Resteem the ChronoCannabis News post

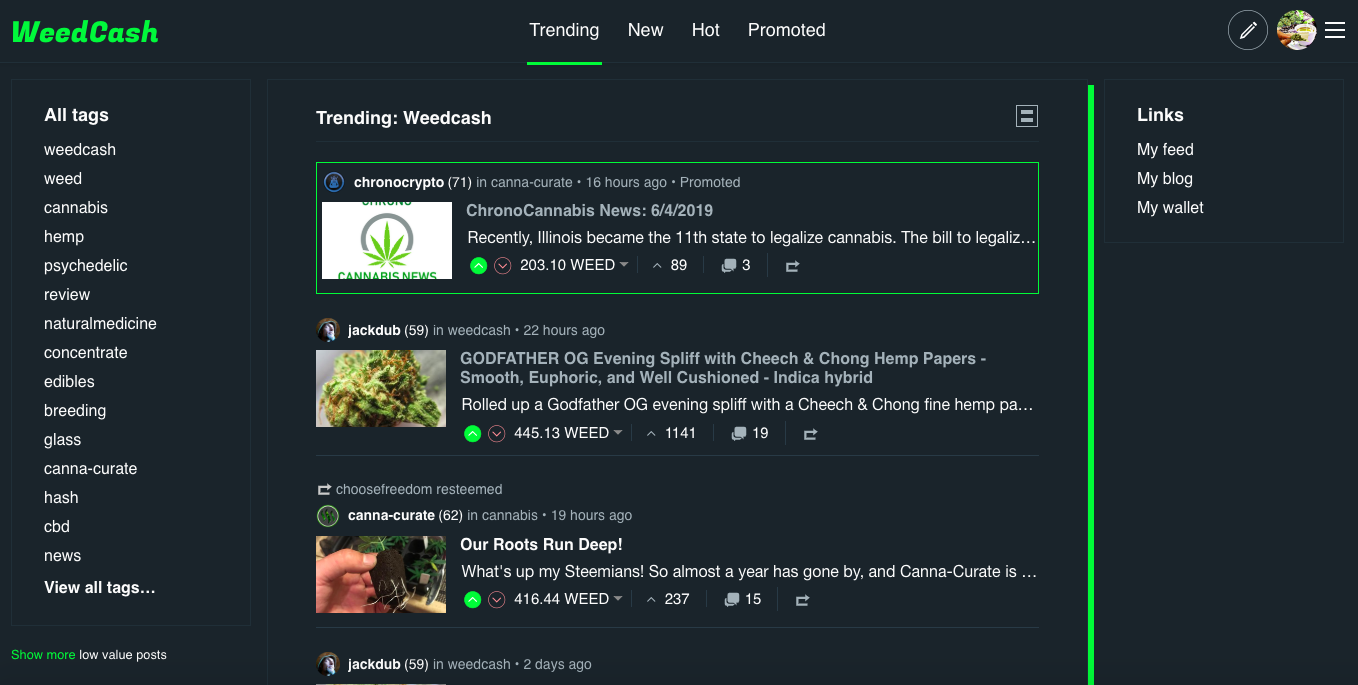click(x=792, y=266)
